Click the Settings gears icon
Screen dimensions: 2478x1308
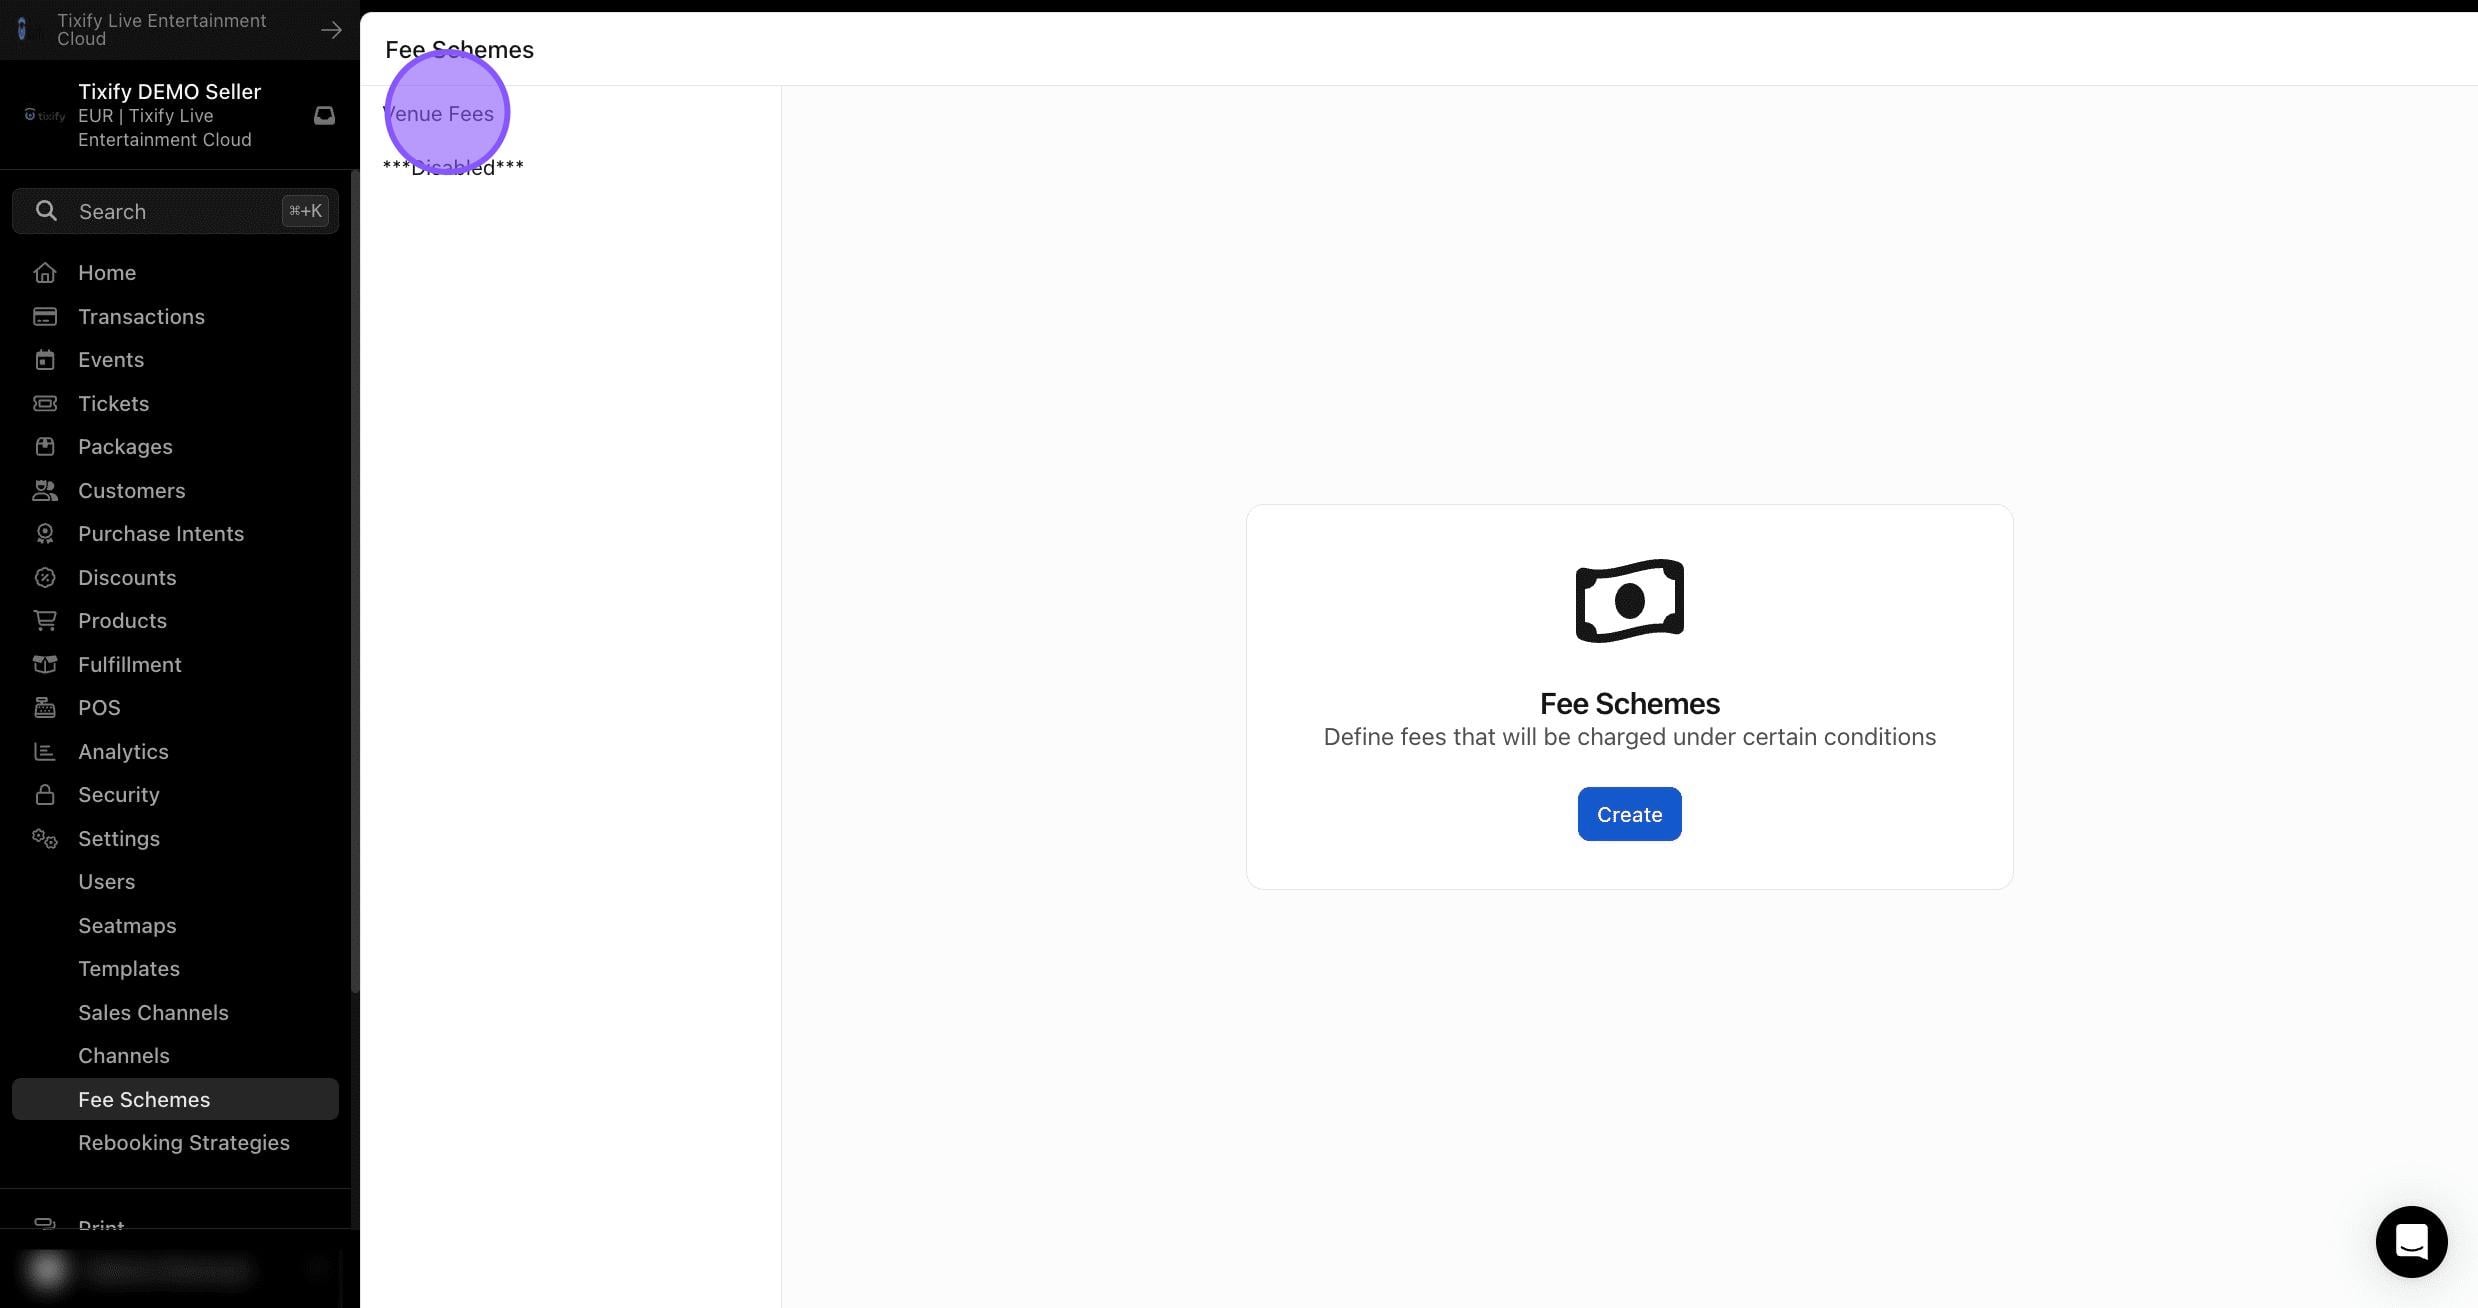point(44,839)
